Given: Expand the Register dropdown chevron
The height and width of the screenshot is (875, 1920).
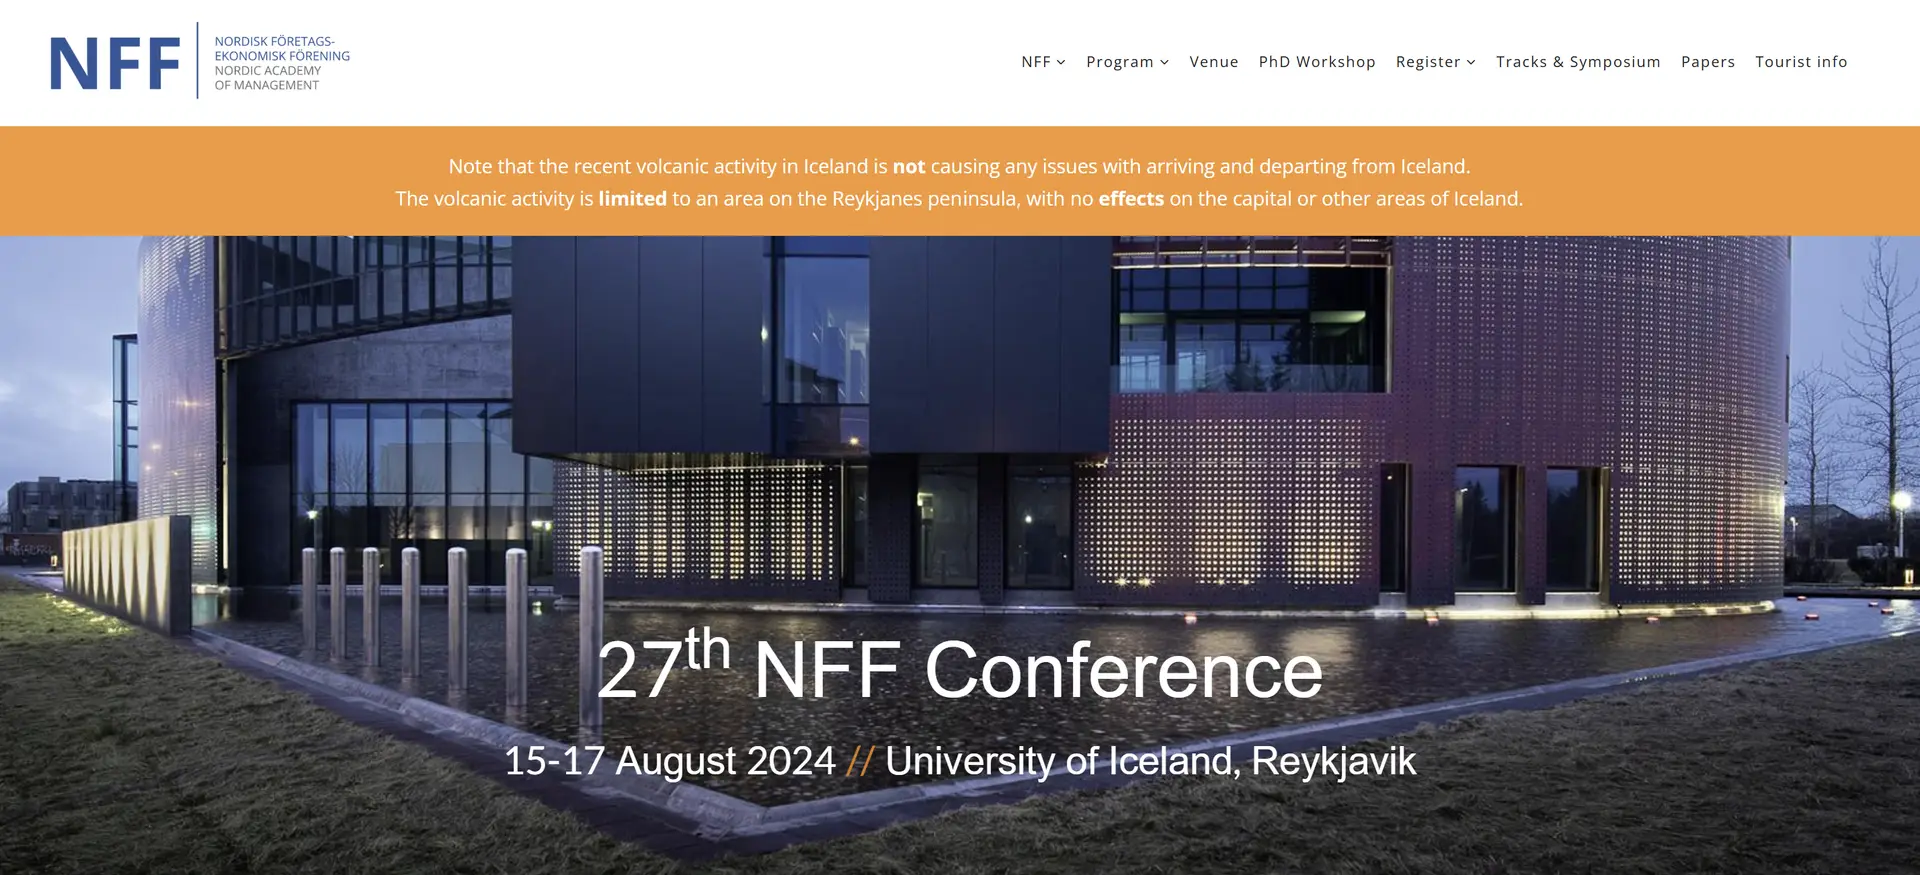Looking at the screenshot, I should (1471, 63).
